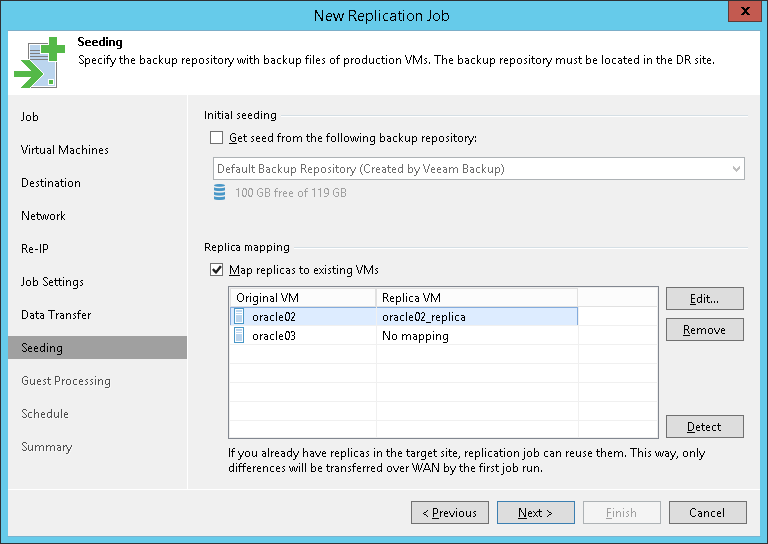Click the oracle03 VM icon
Image resolution: width=768 pixels, height=544 pixels.
[x=239, y=336]
